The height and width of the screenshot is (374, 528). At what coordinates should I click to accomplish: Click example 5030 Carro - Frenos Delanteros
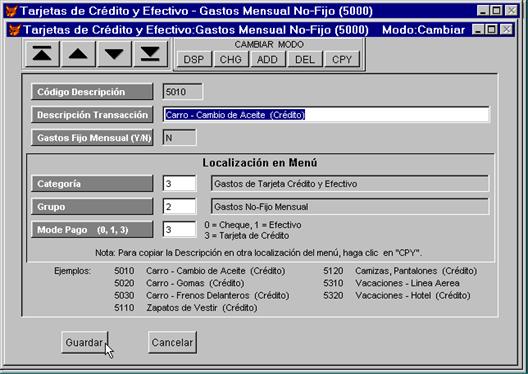coord(202,295)
